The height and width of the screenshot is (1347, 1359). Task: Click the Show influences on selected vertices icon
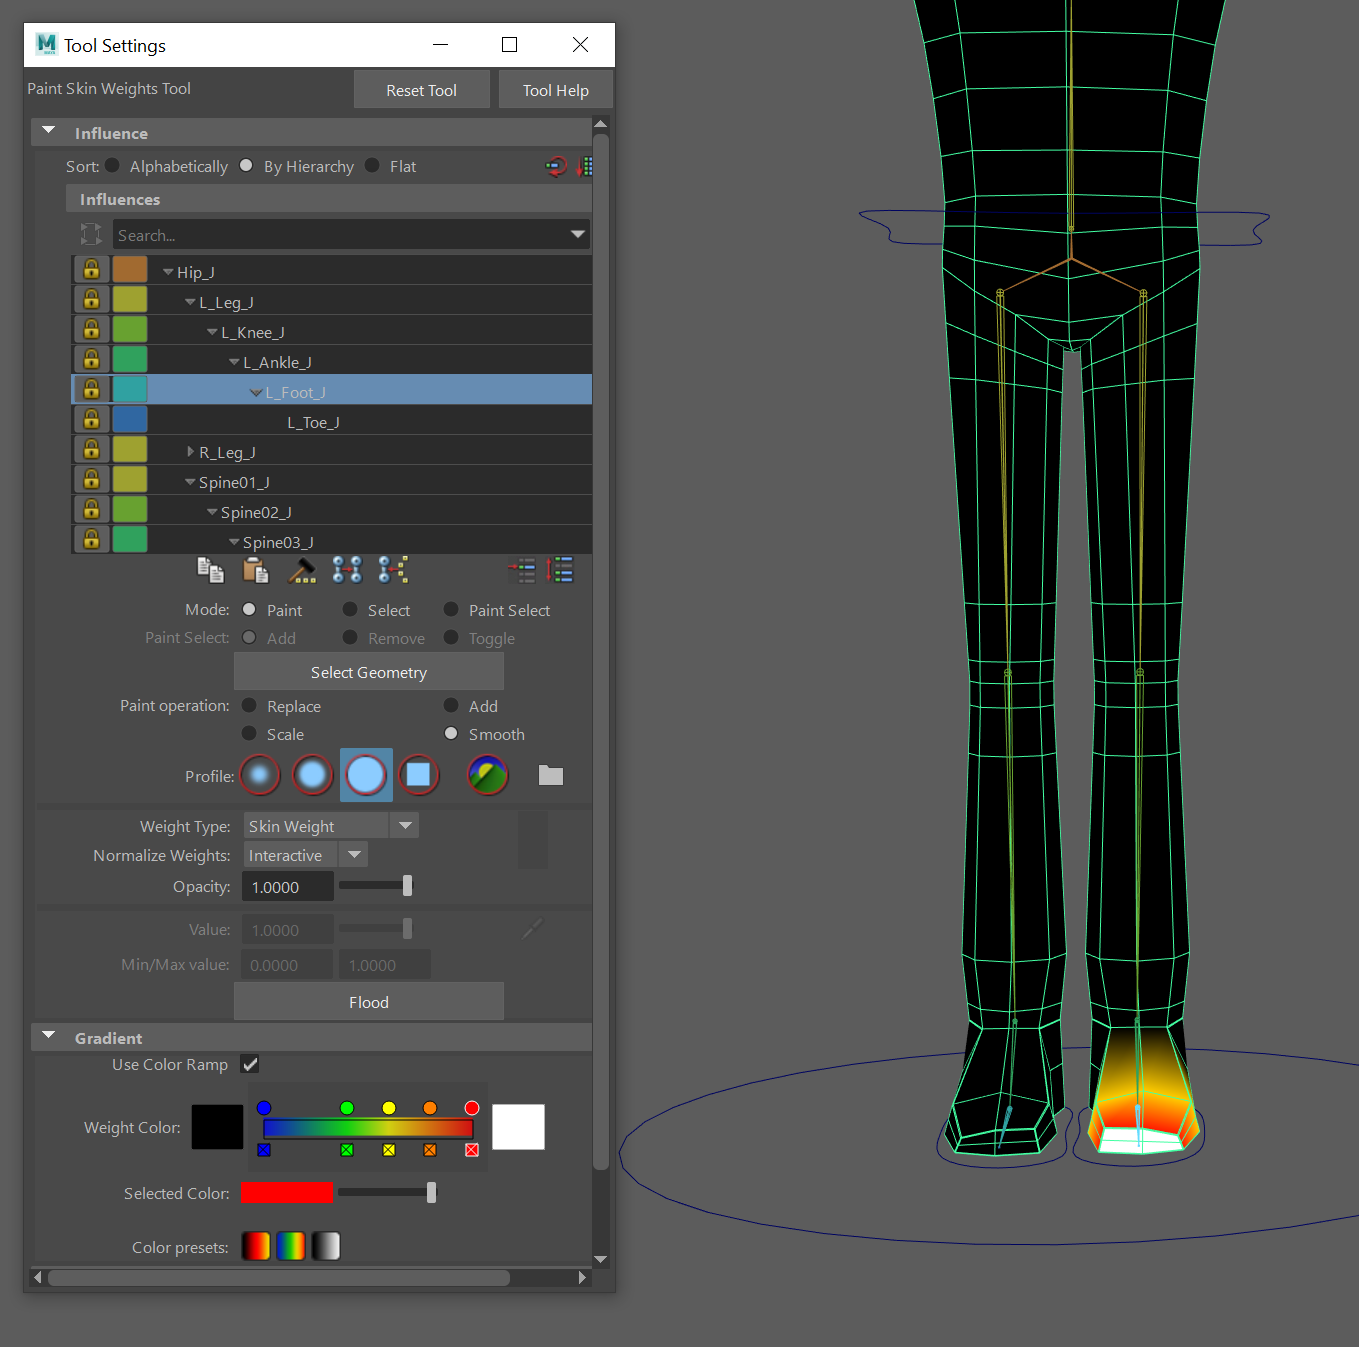(393, 570)
